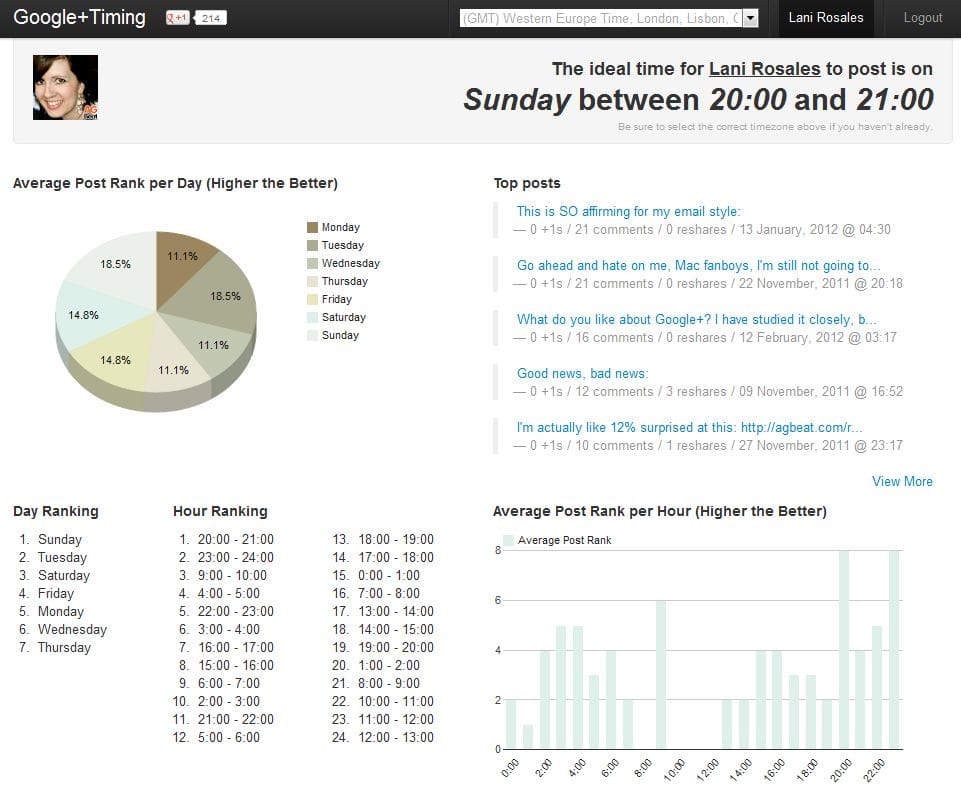The image size is (961, 793).
Task: Open 'Good news, bad news' post
Action: point(582,374)
